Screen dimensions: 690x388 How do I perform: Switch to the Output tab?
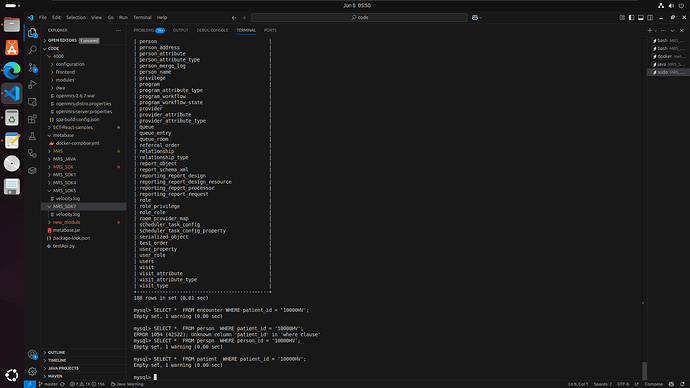(180, 30)
